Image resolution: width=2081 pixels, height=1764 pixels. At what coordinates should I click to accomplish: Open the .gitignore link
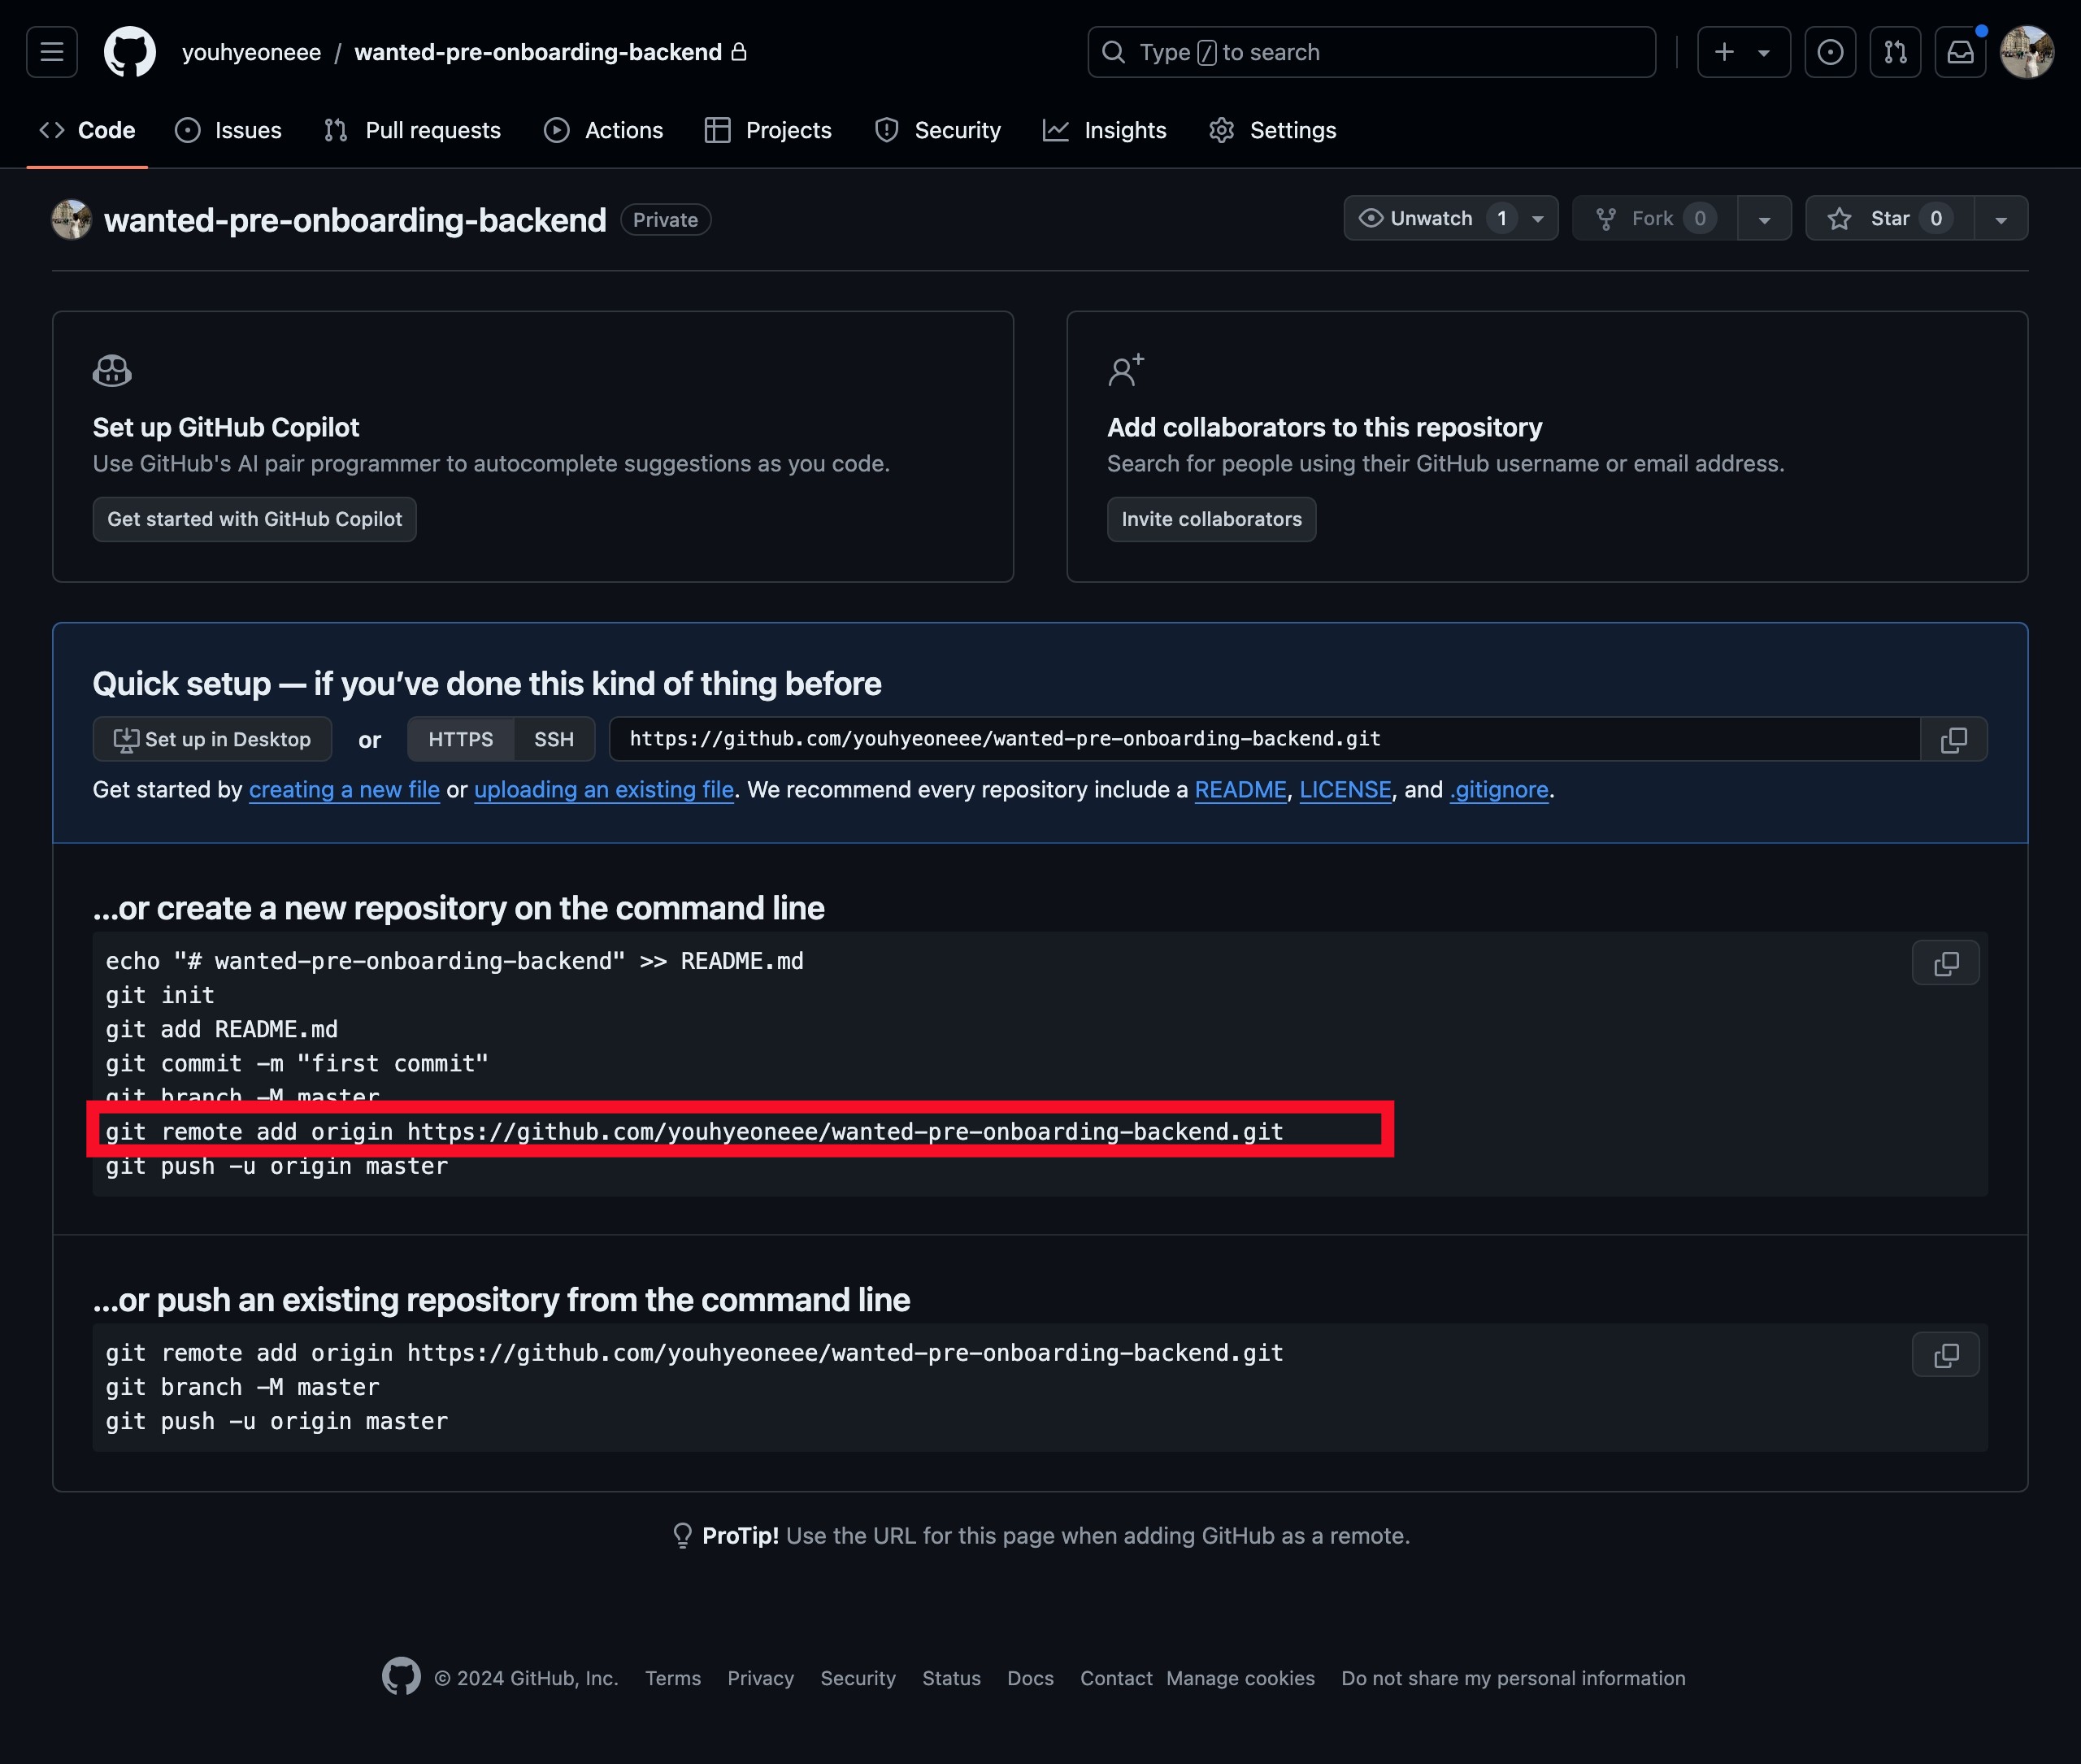tap(1499, 790)
